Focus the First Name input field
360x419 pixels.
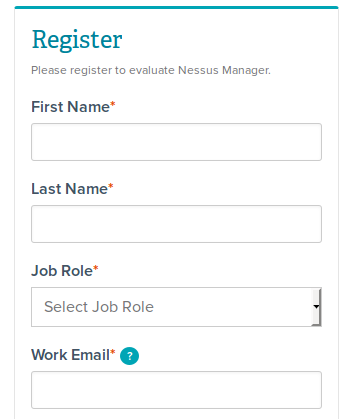(176, 142)
